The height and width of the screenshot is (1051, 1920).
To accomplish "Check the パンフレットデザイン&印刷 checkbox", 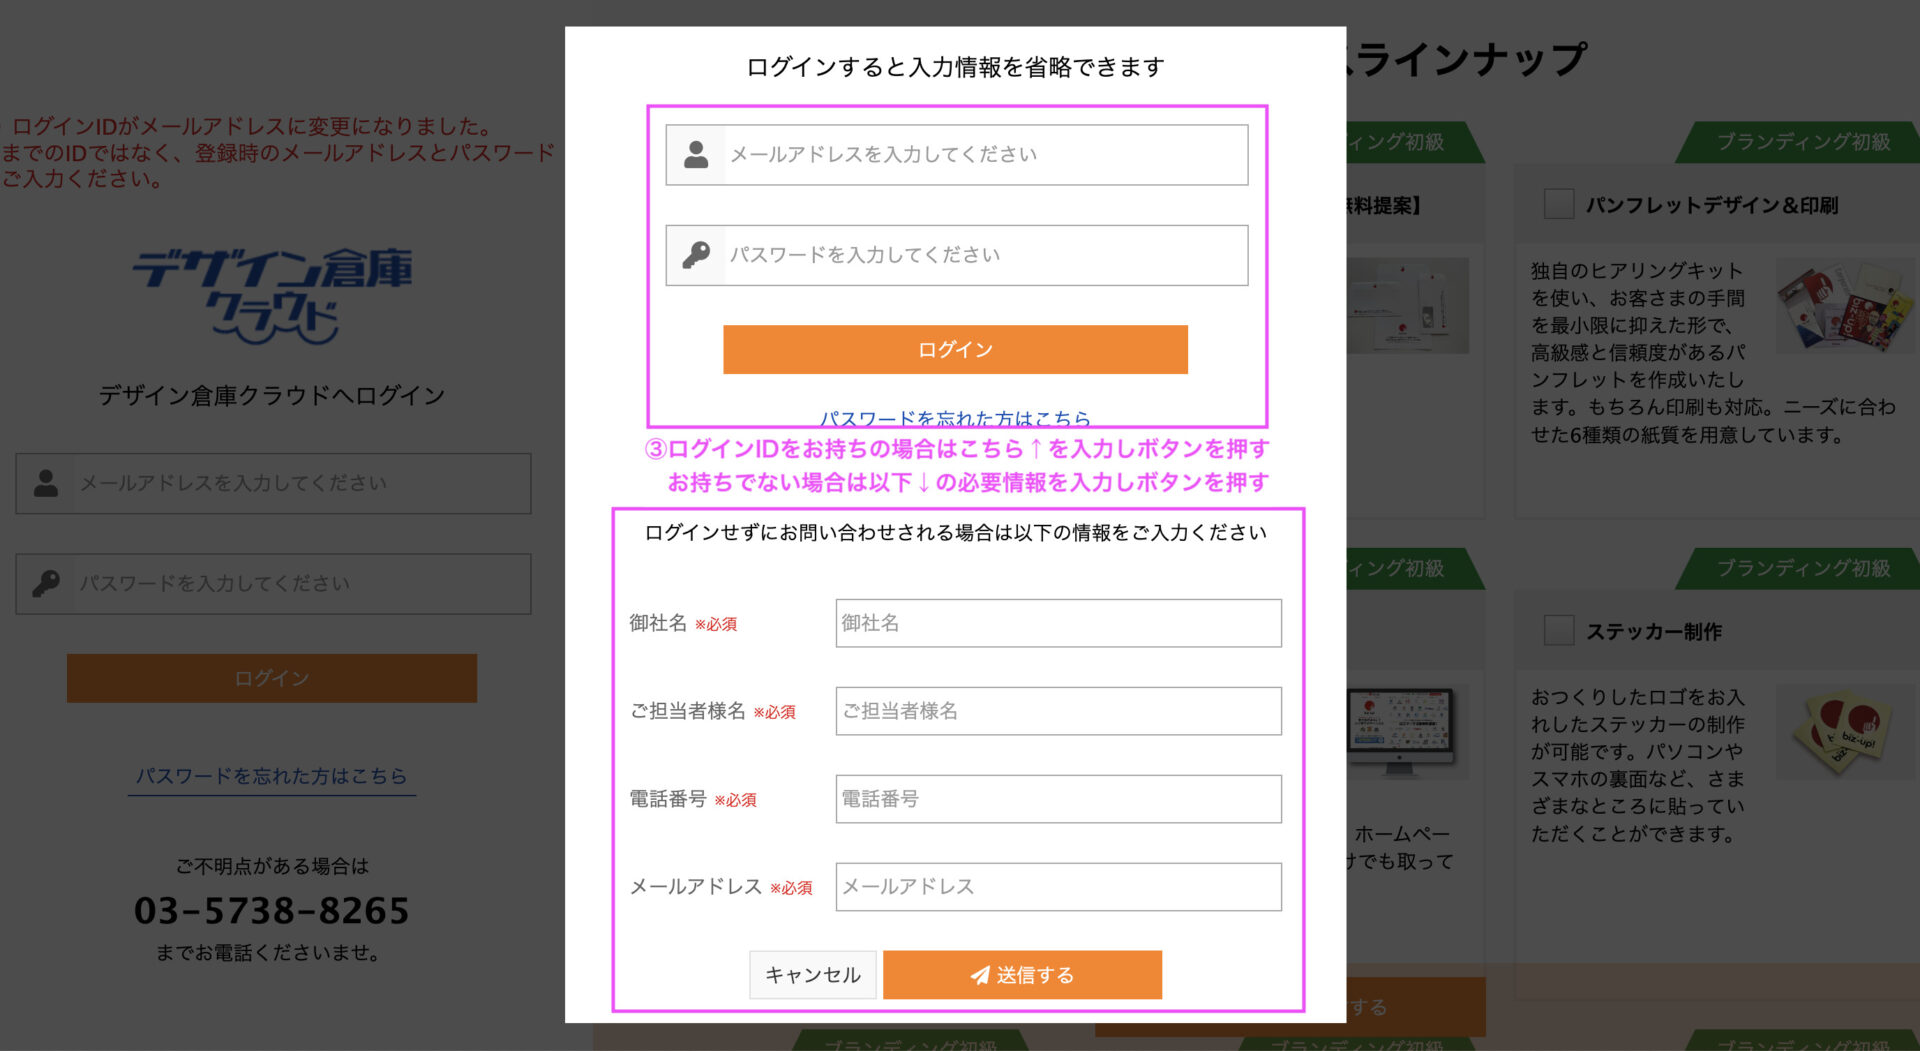I will click(1559, 204).
